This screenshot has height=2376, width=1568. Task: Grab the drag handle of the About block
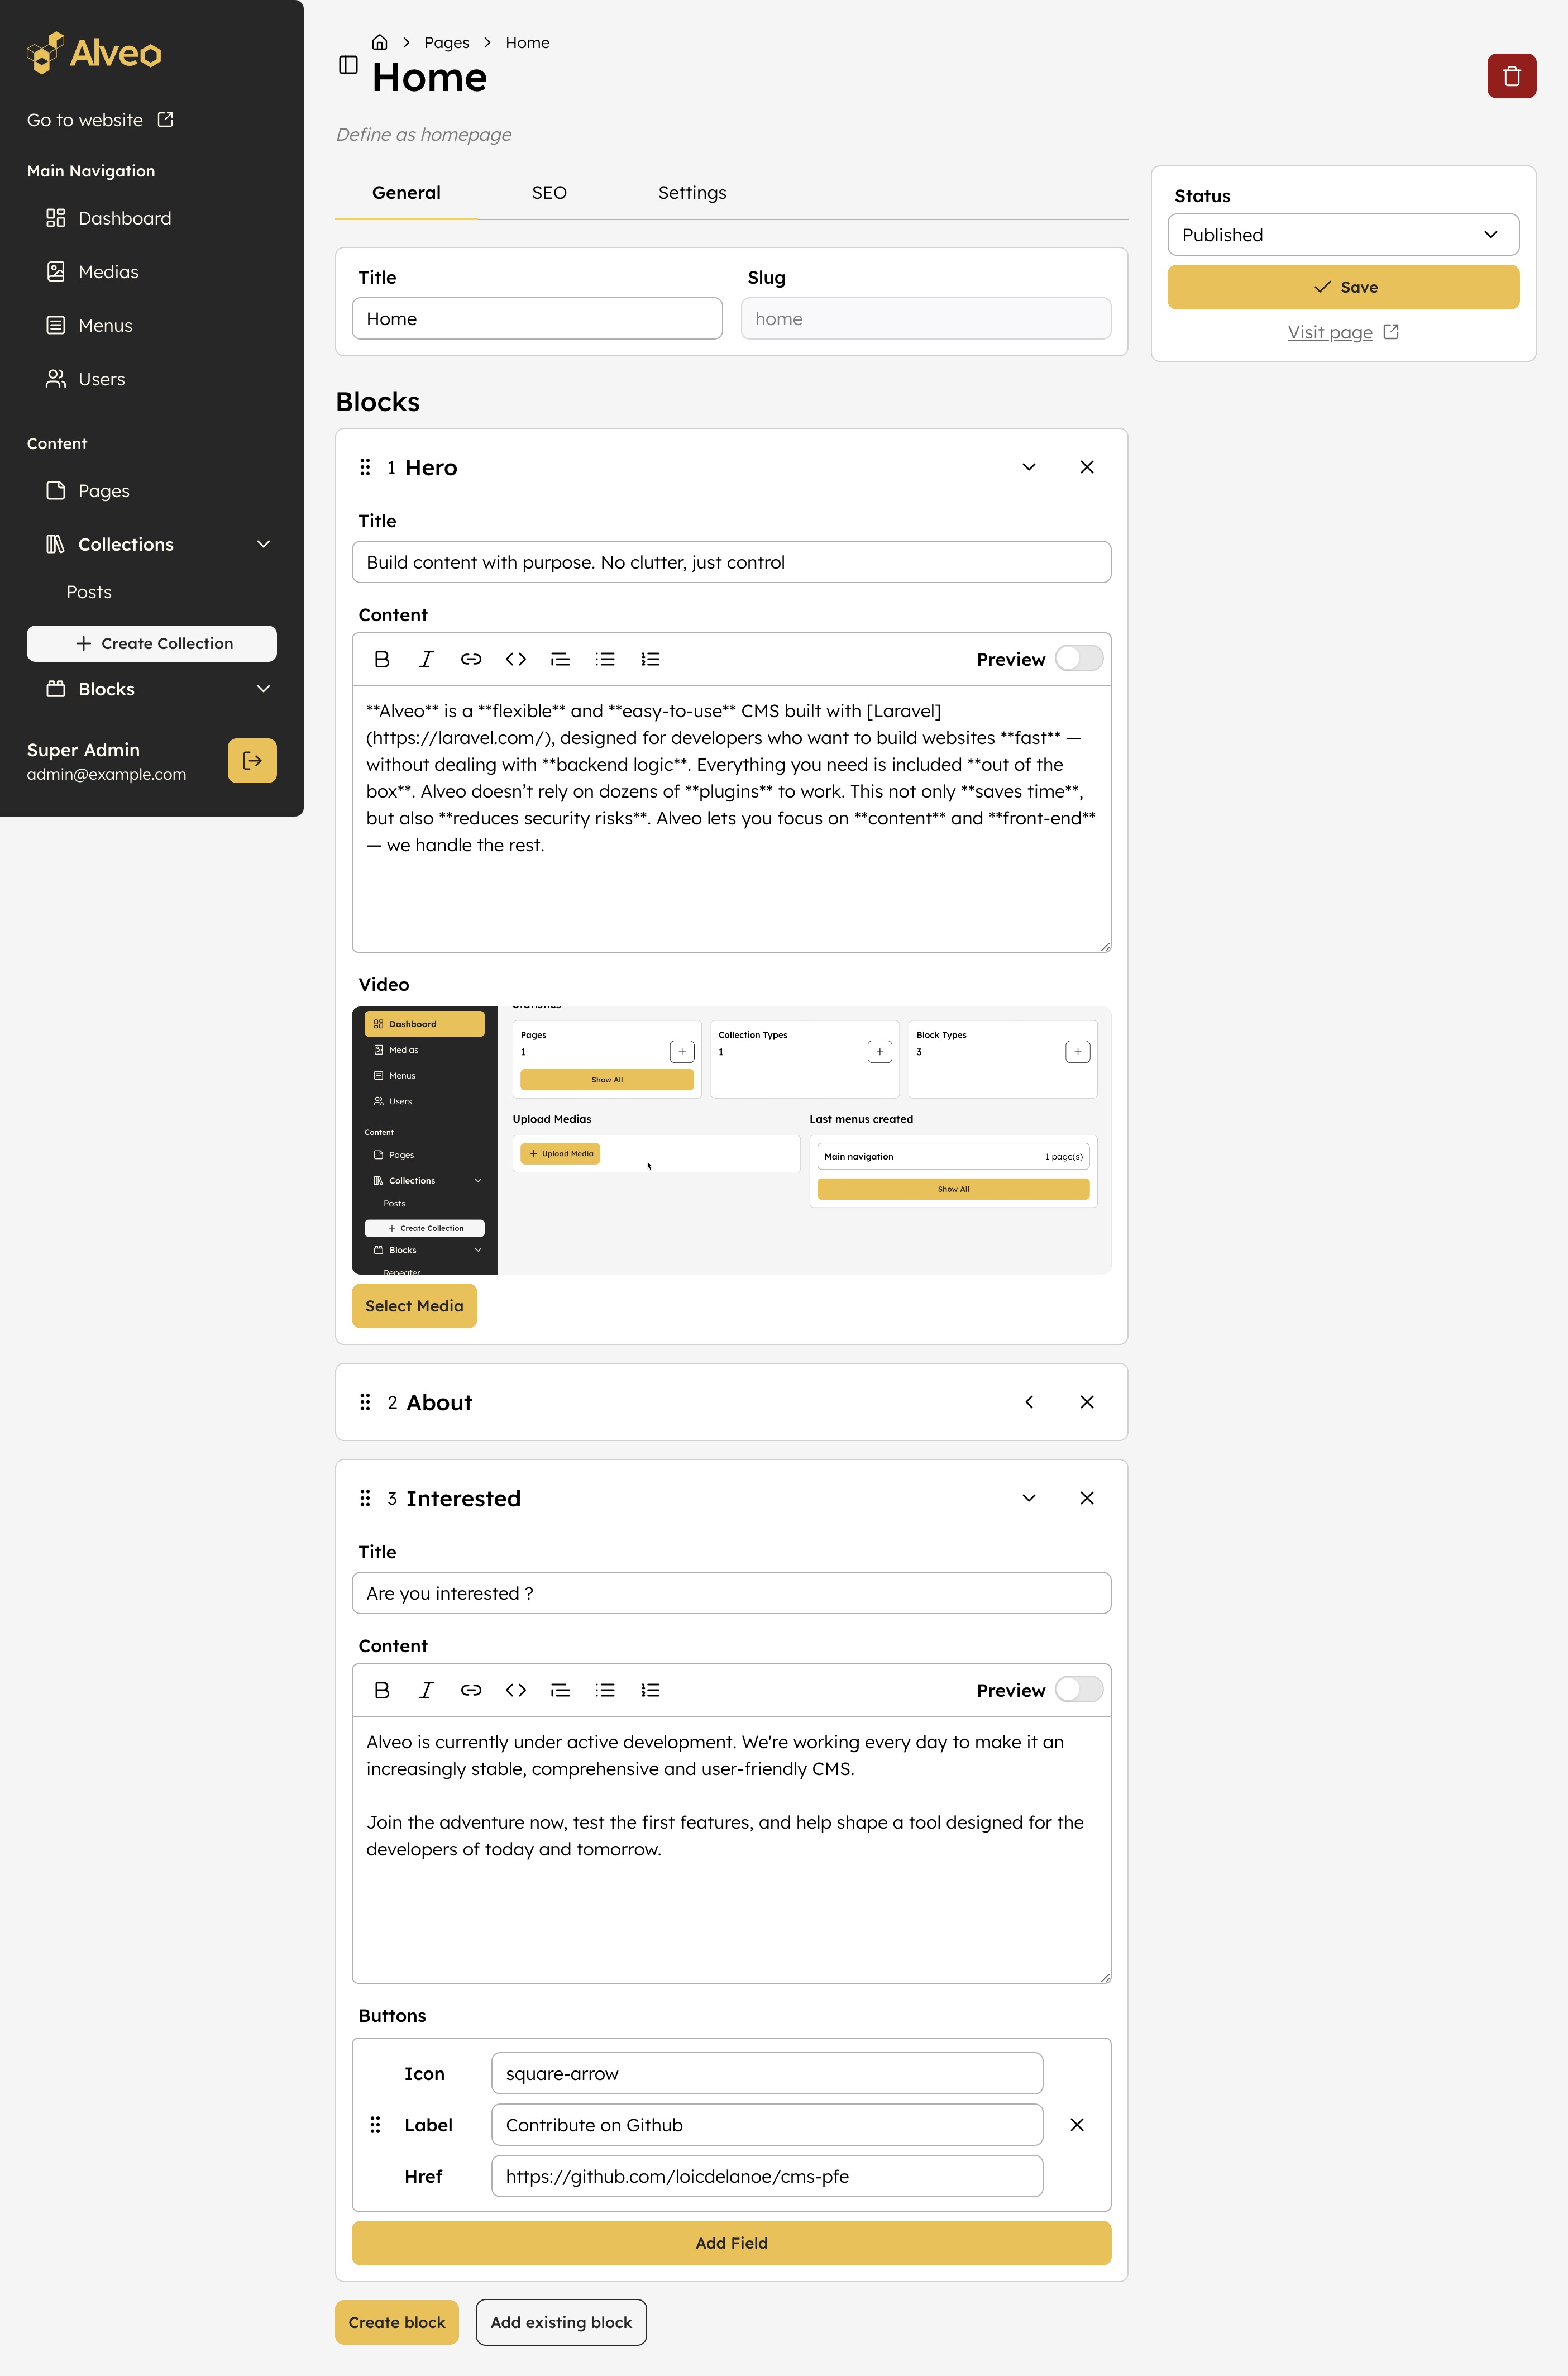(x=365, y=1402)
